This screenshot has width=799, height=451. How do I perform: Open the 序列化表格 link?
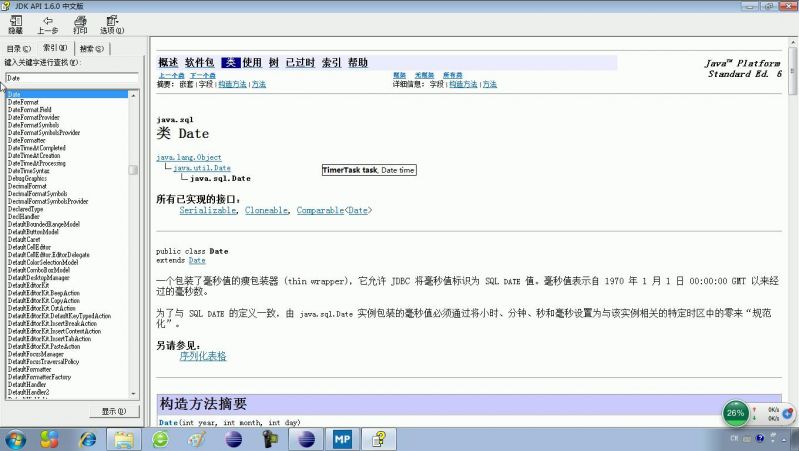(x=202, y=356)
